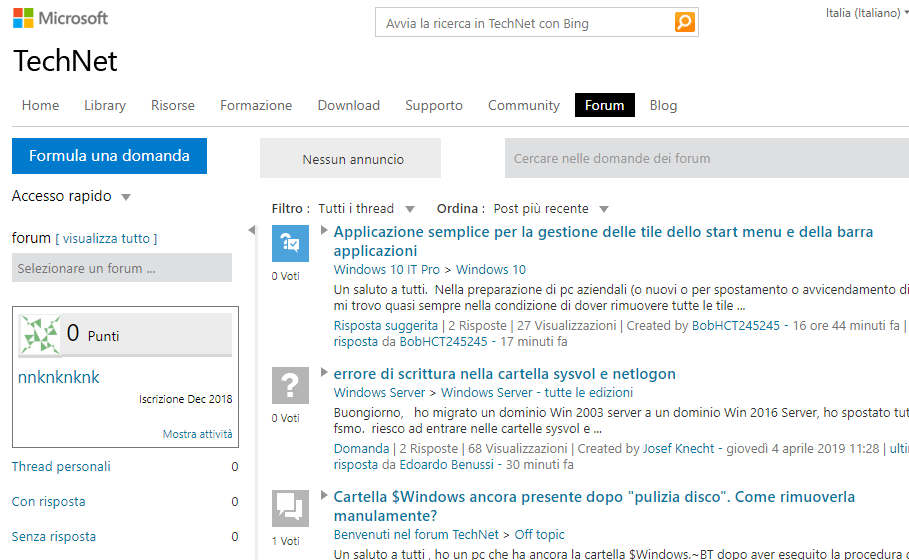Open the Thread personali link

pos(61,467)
